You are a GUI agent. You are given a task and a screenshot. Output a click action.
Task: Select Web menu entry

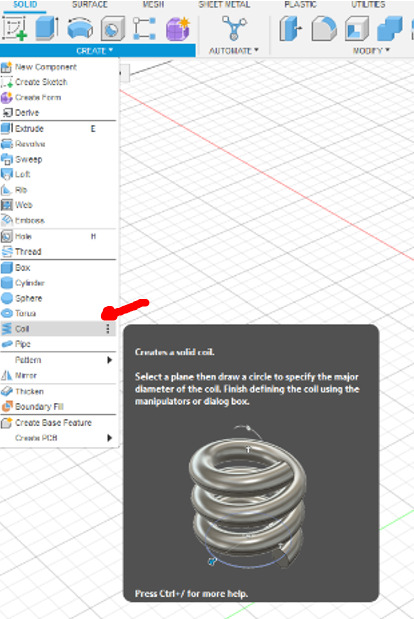pos(58,205)
